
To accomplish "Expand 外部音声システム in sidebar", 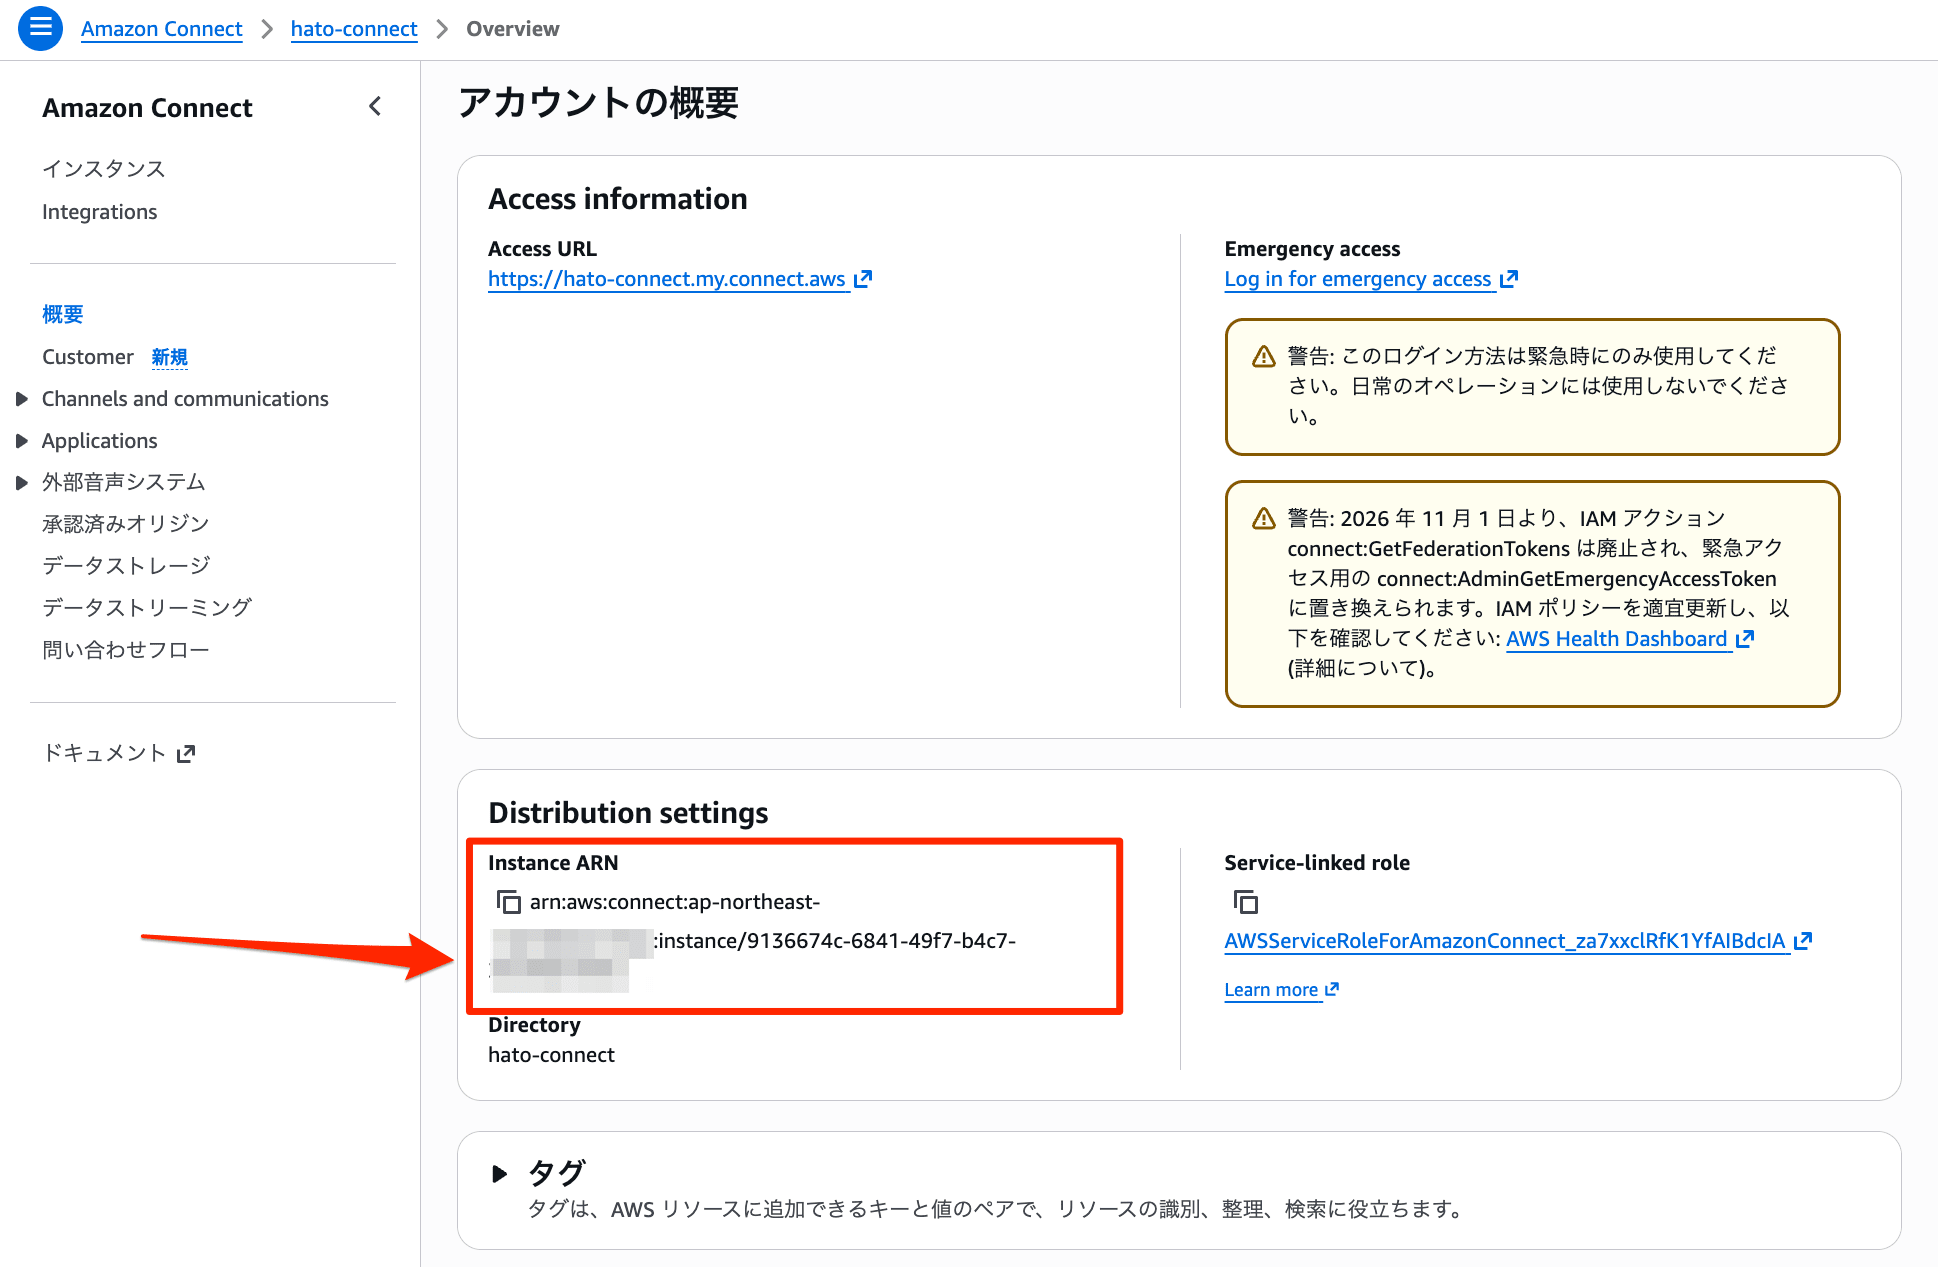I will (x=22, y=483).
